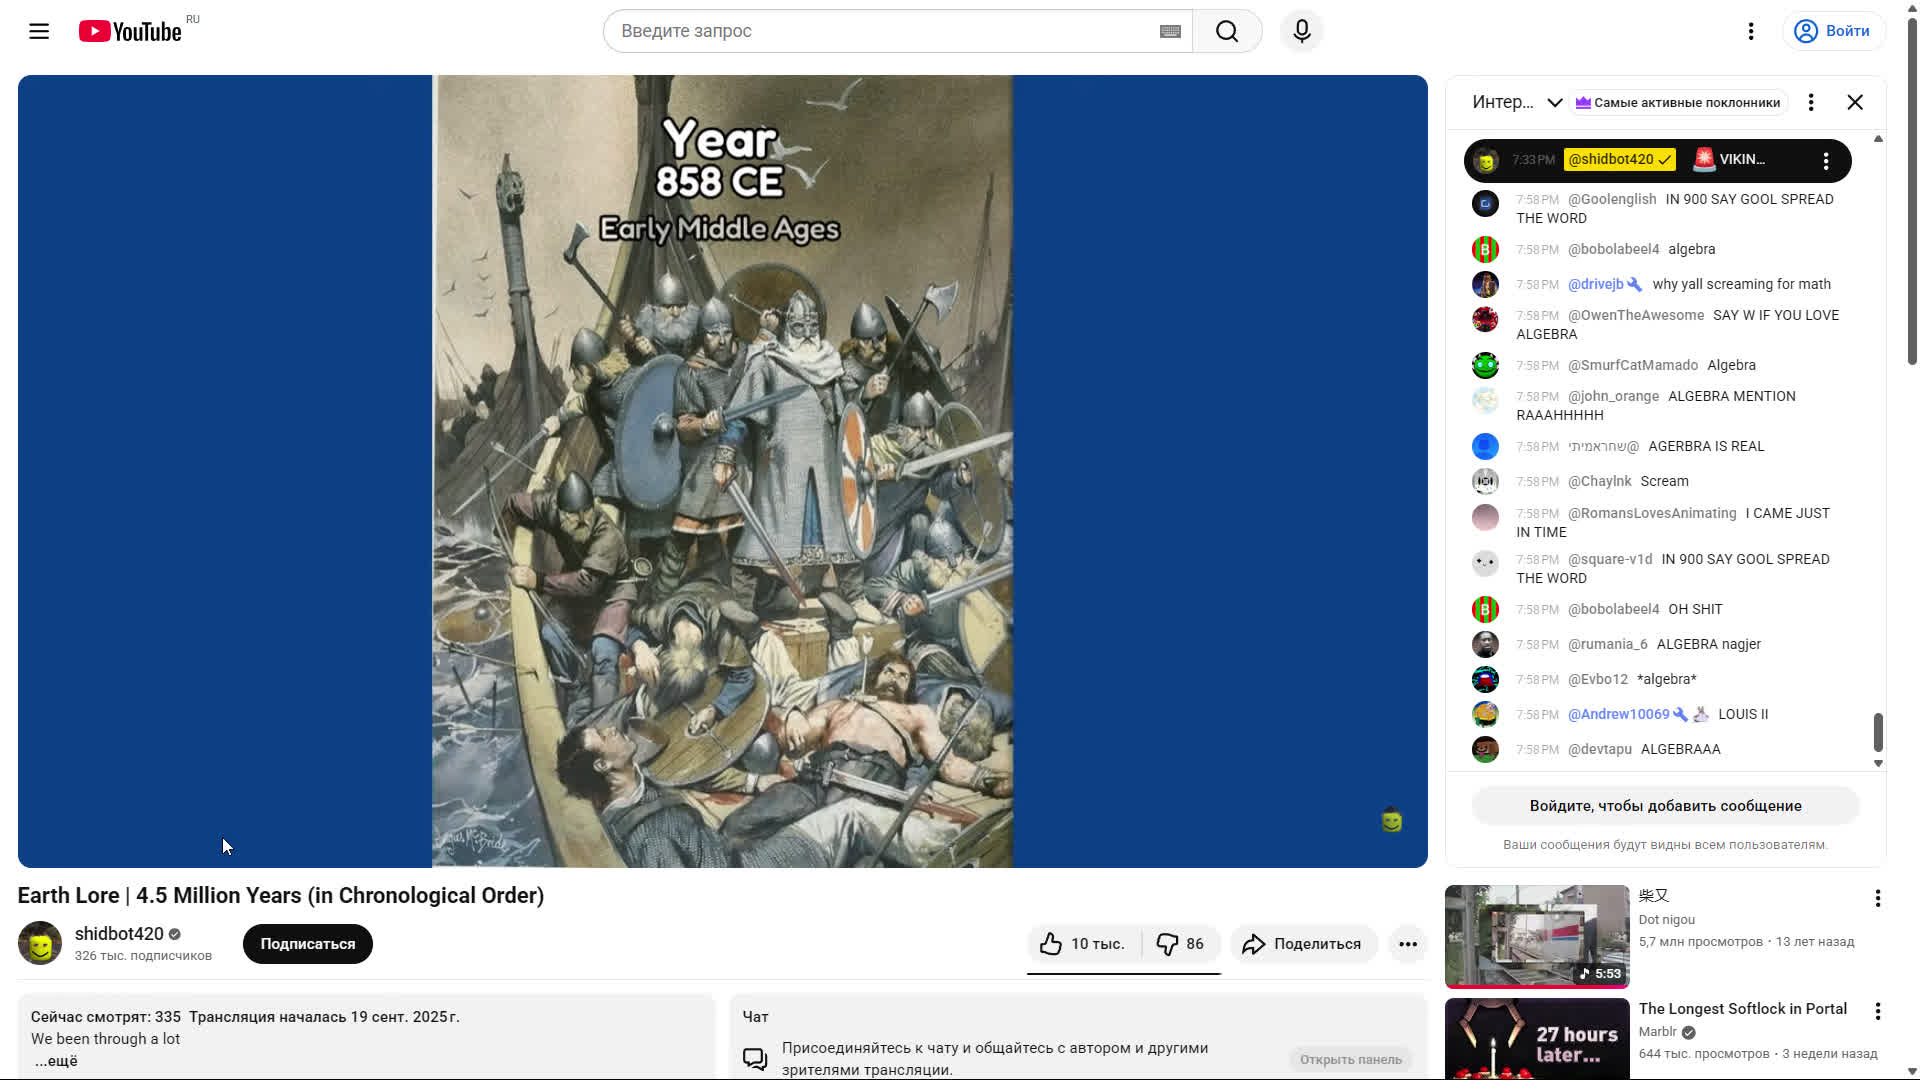Open the 'Dot nigou' video thumbnail
Screen dimensions: 1920x1080
tap(1536, 936)
